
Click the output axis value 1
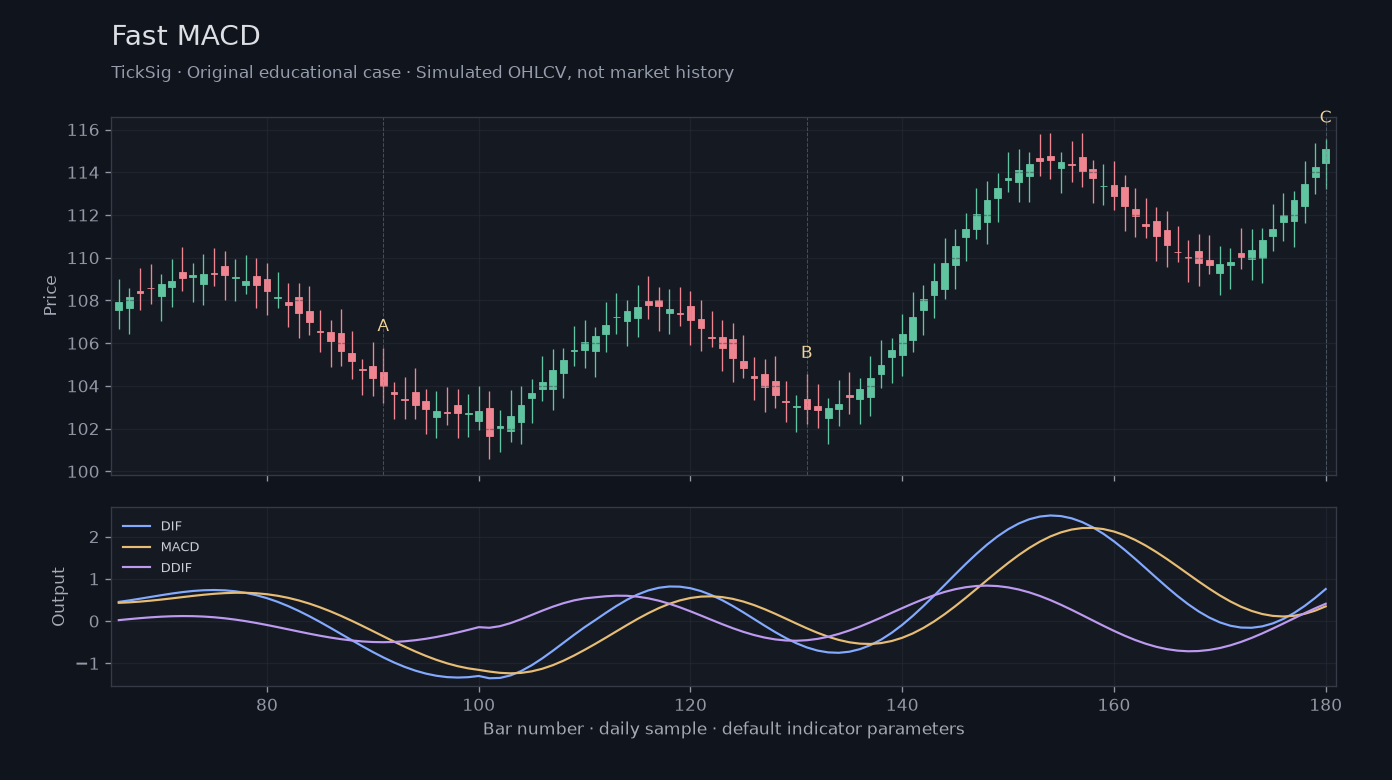click(x=94, y=579)
